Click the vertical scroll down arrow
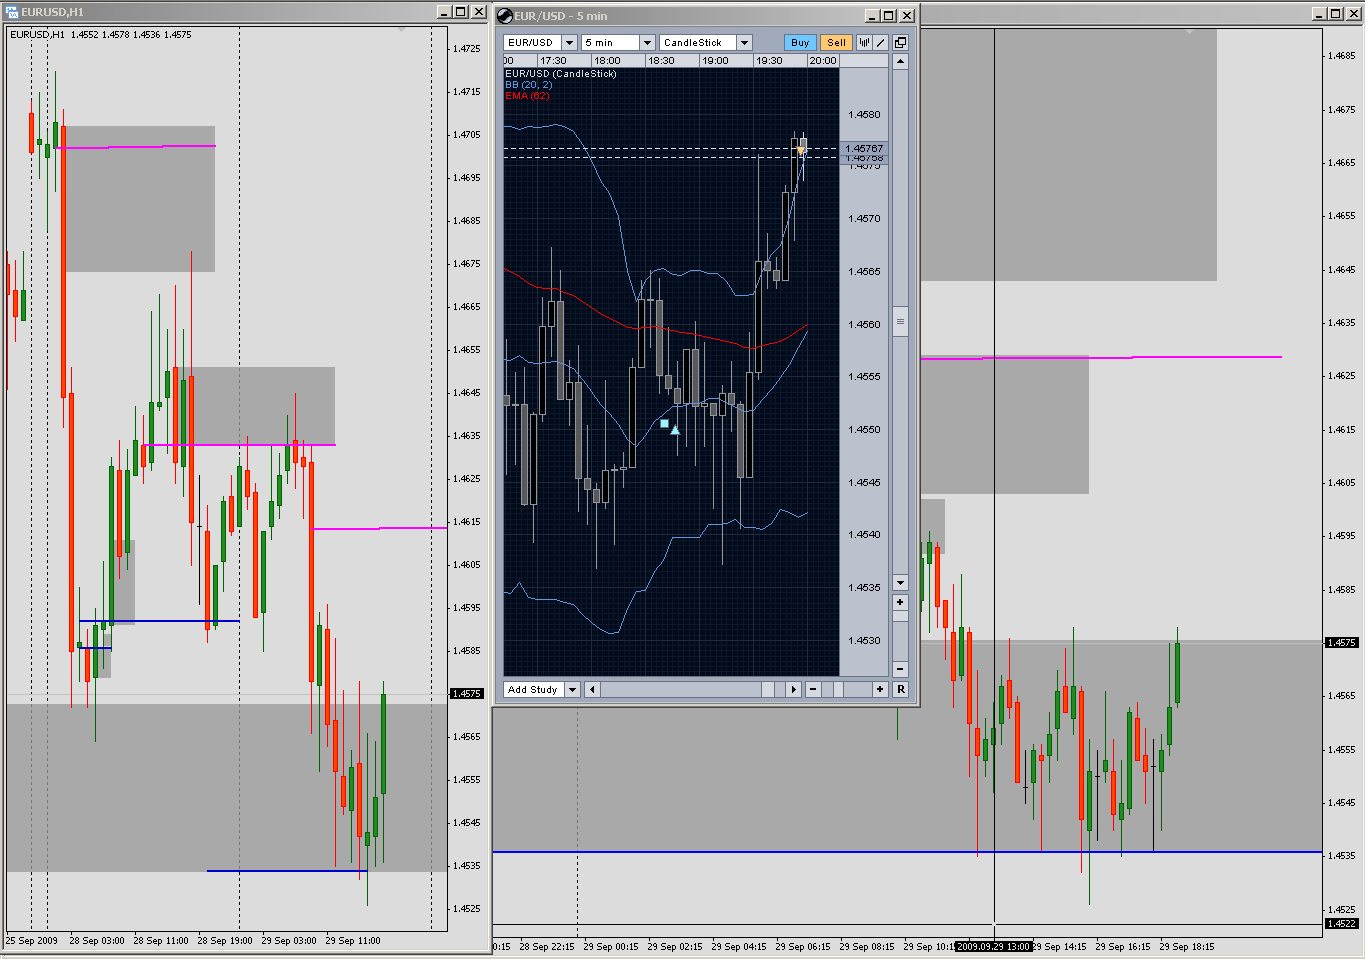This screenshot has height=959, width=1365. pos(900,582)
